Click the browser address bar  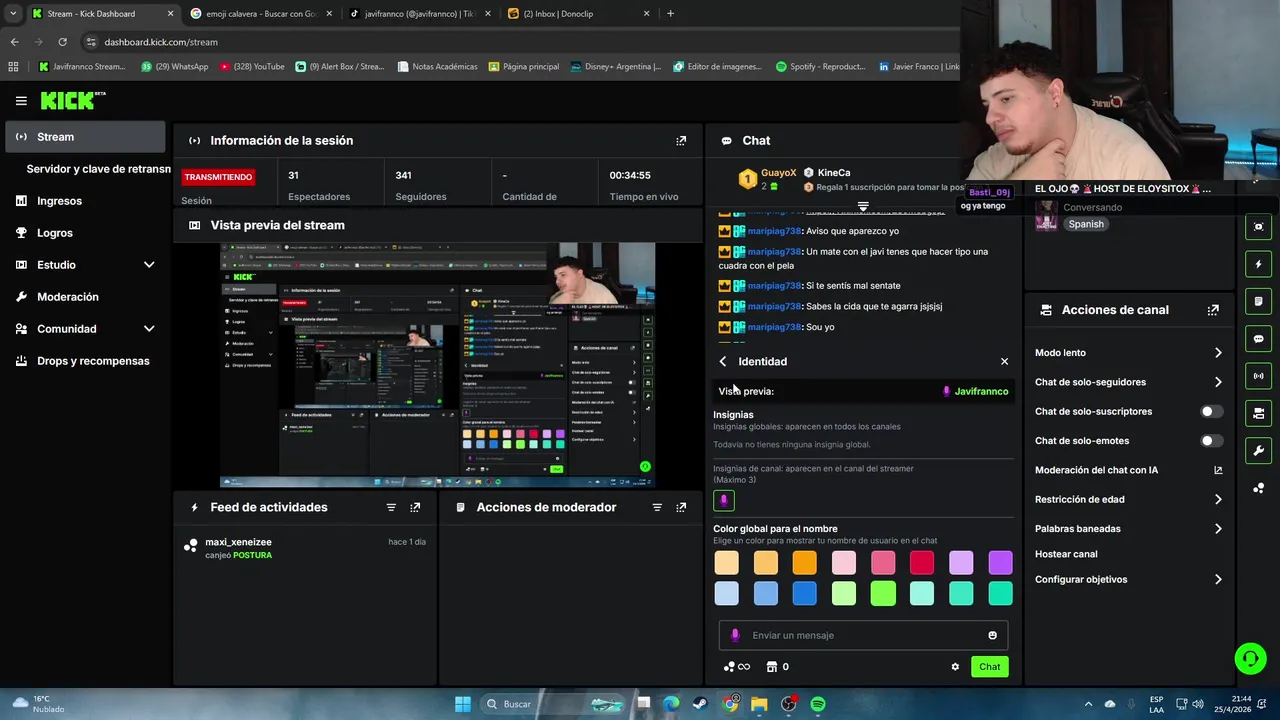(520, 42)
